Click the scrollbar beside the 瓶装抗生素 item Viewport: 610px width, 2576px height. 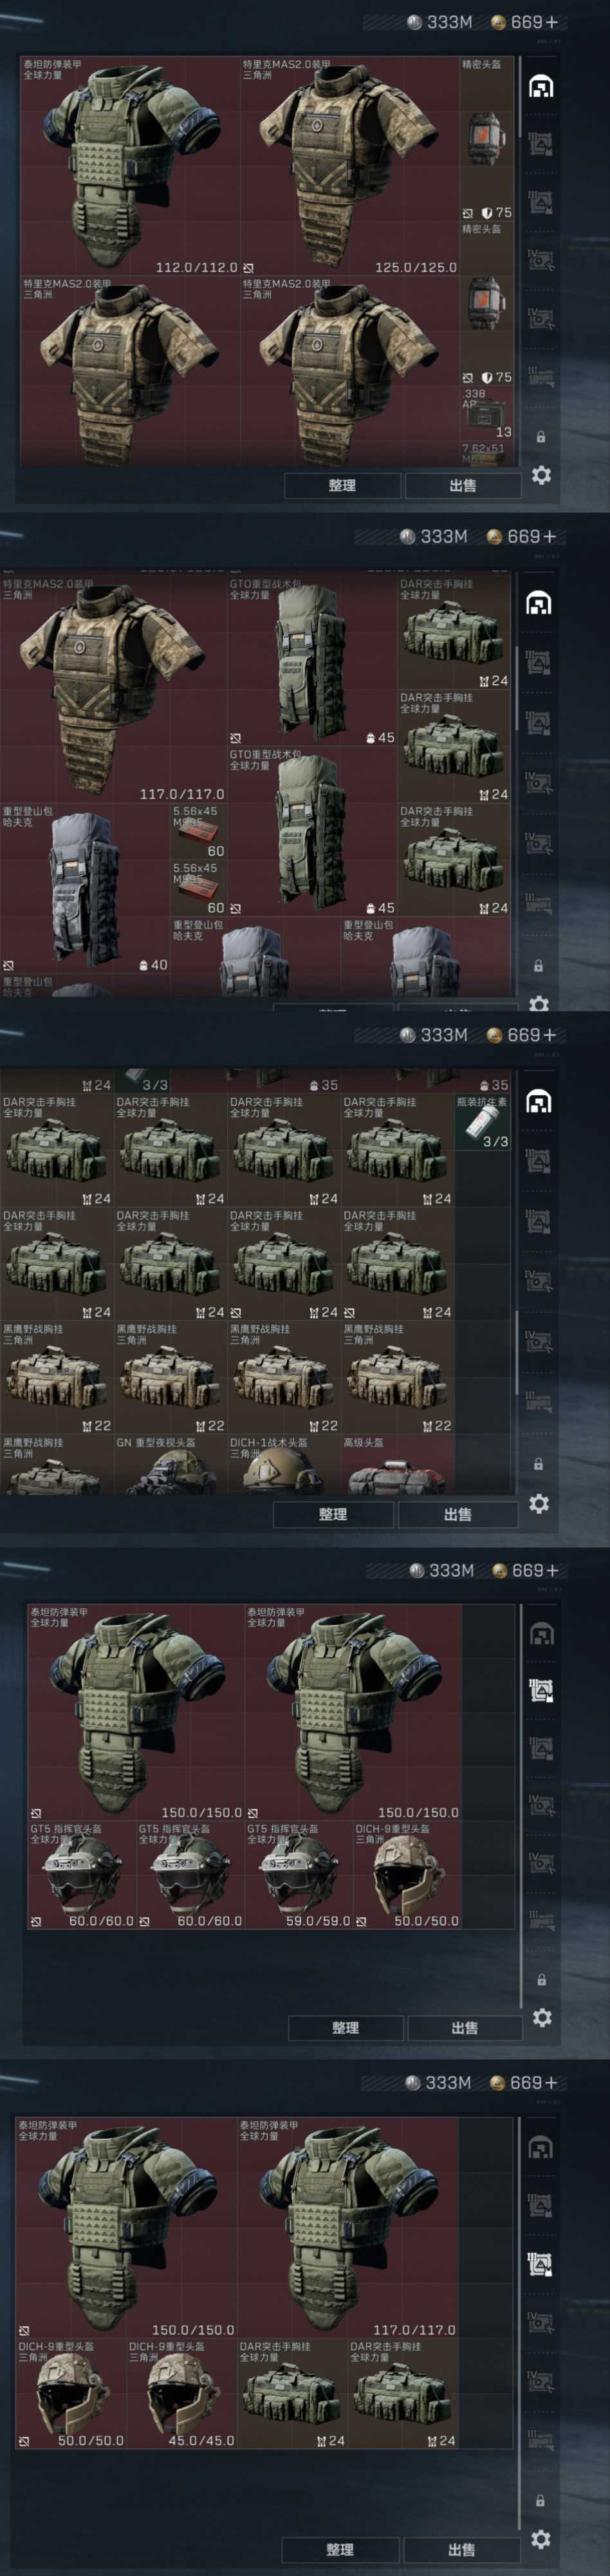click(x=517, y=1350)
